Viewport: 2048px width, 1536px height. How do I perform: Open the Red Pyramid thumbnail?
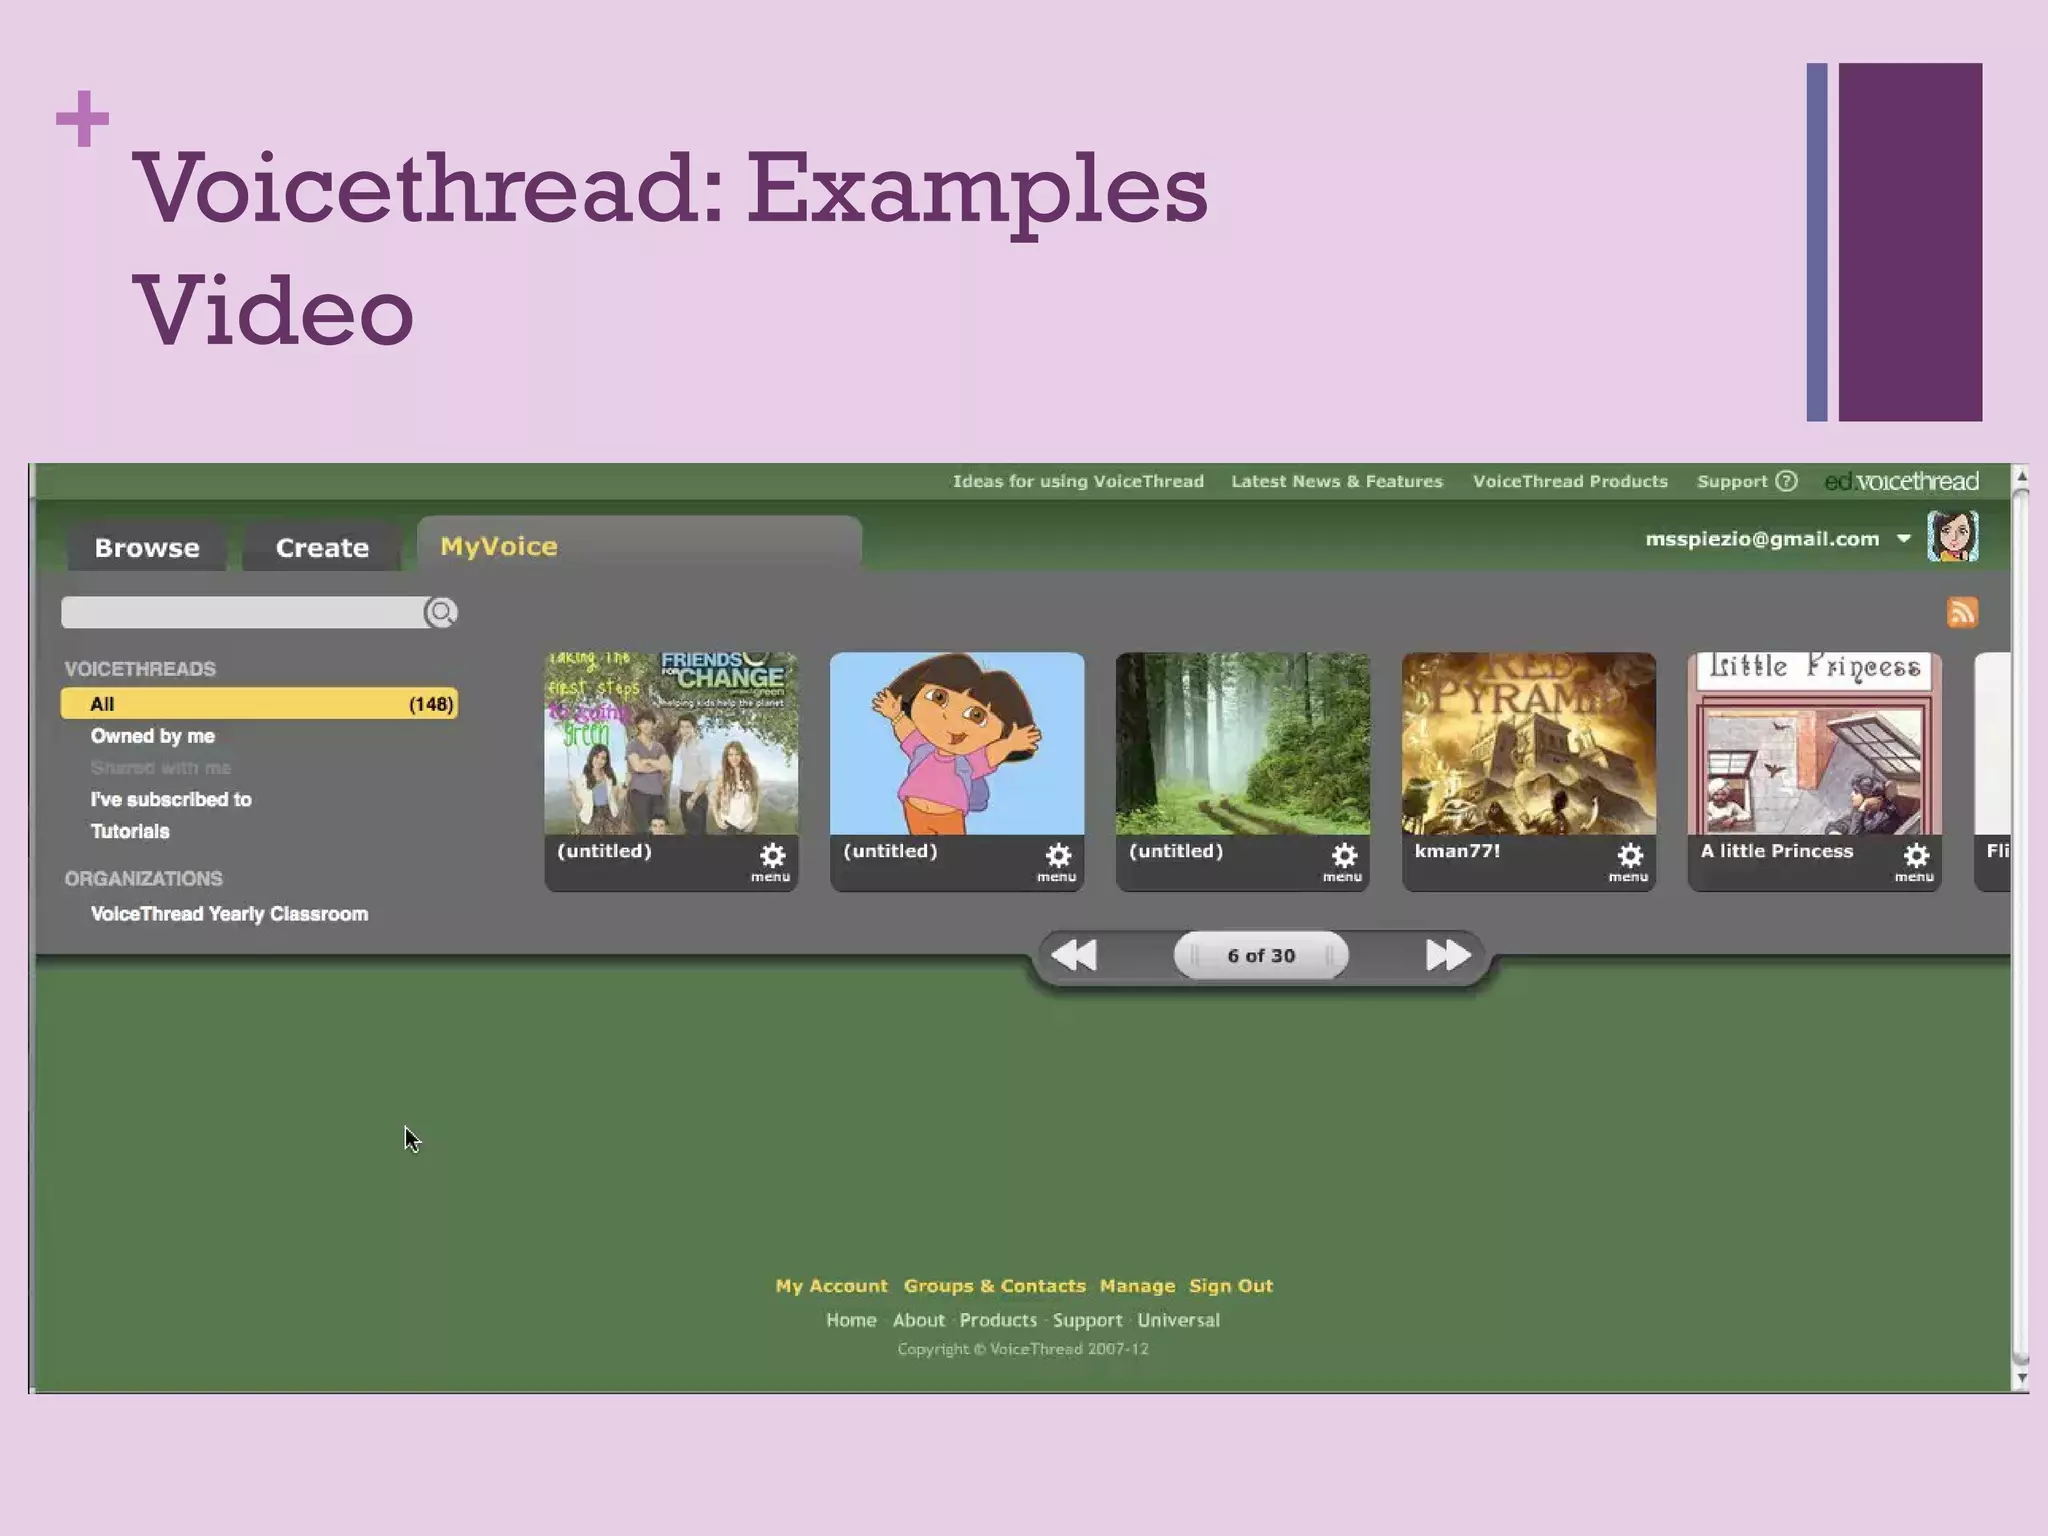pos(1529,743)
